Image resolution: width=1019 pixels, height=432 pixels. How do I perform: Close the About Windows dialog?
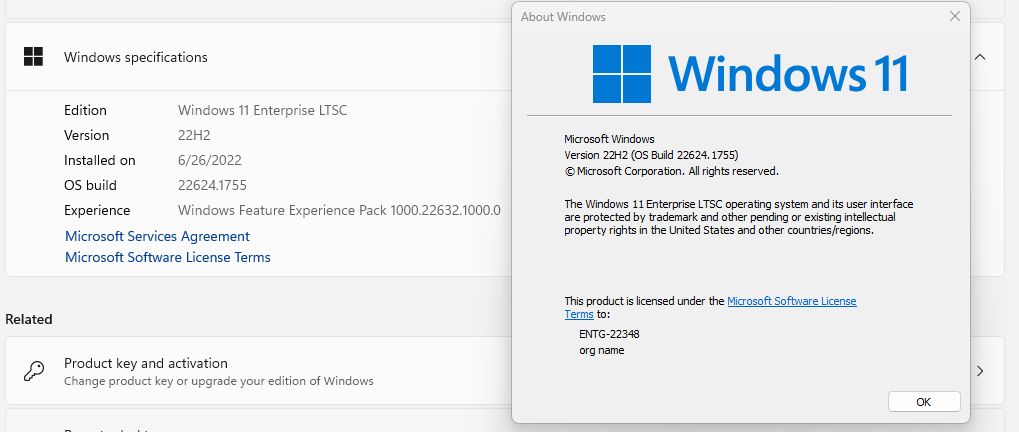pyautogui.click(x=955, y=17)
